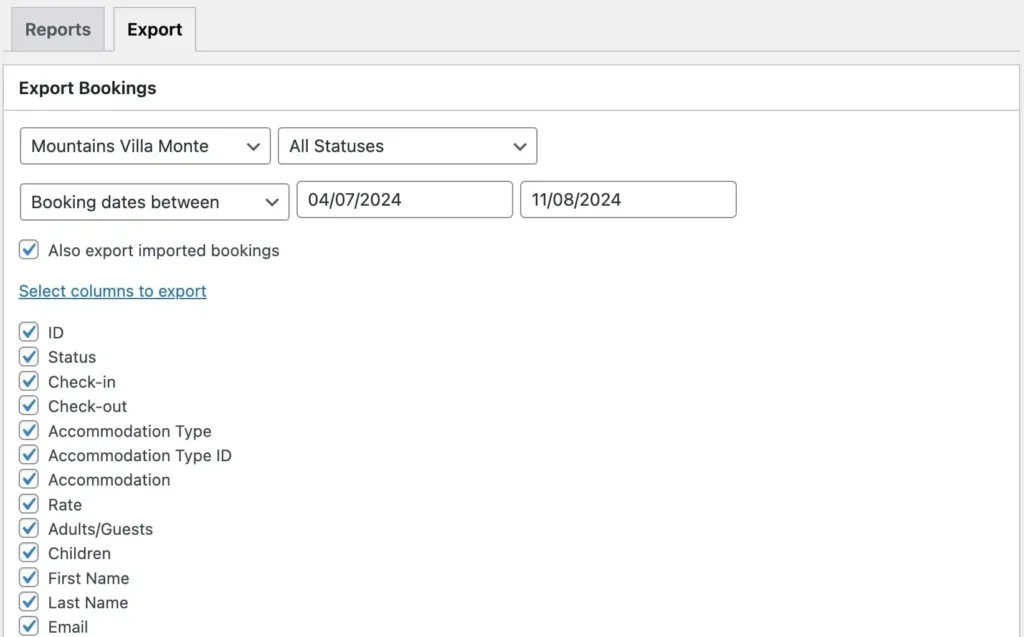Open the All Statuses dropdown

click(x=406, y=146)
